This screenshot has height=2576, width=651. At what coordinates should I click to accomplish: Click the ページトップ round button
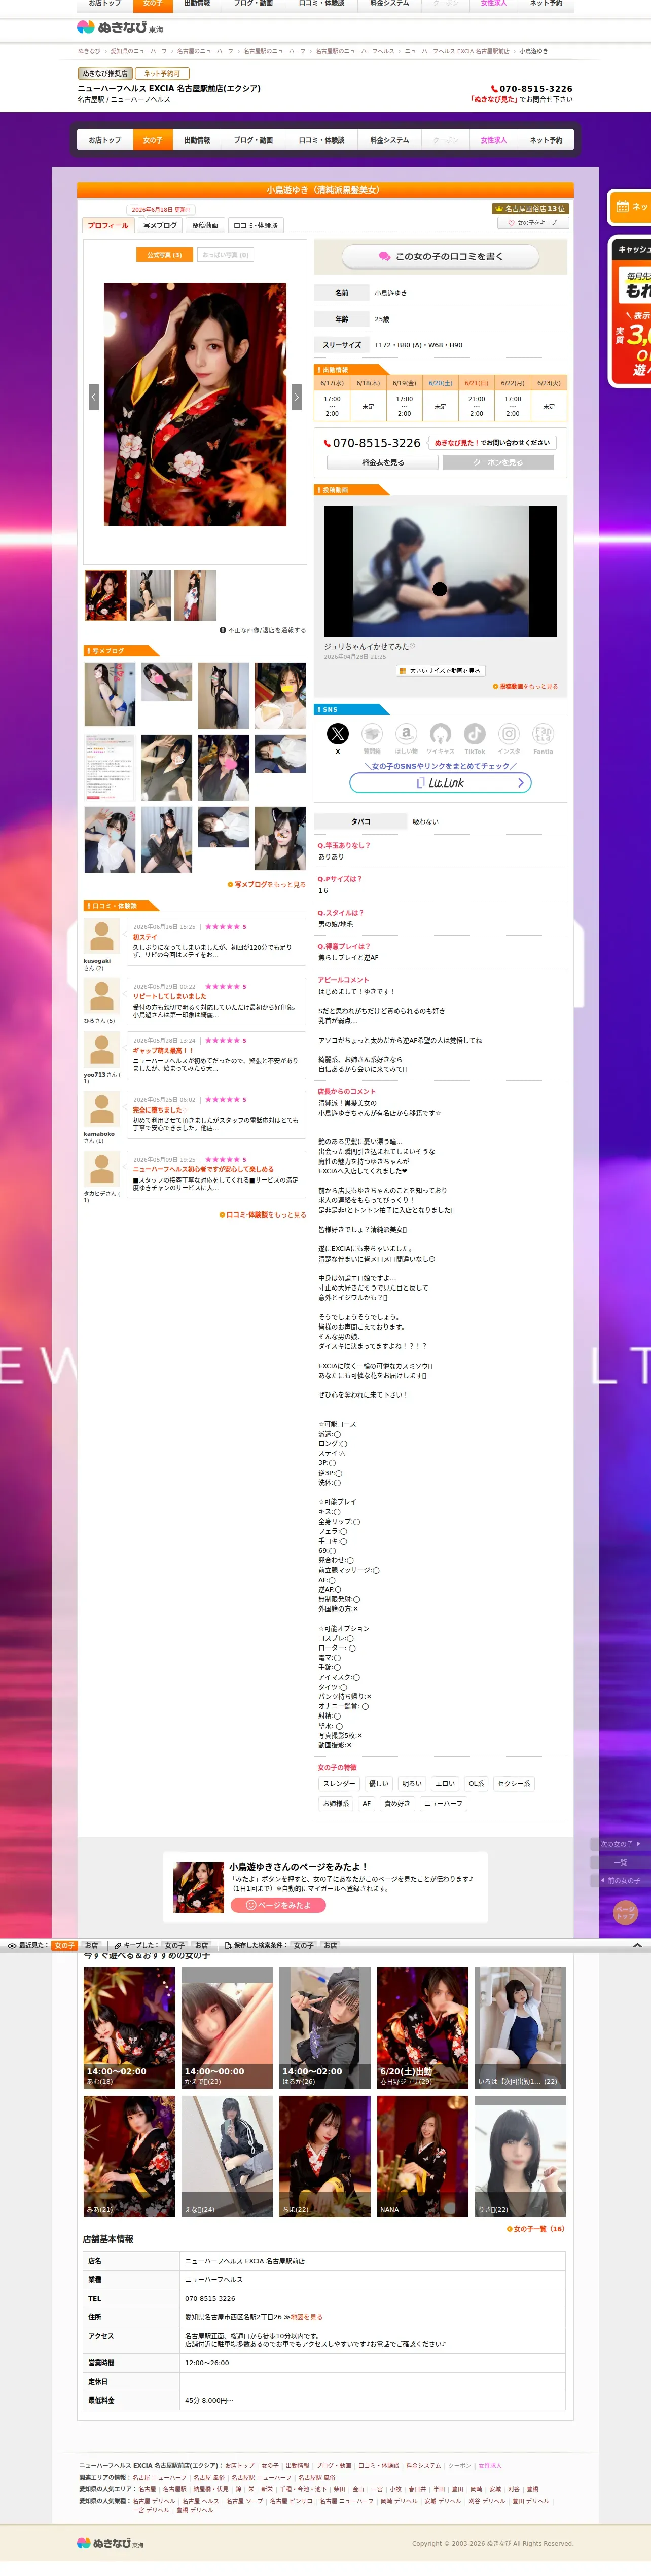pyautogui.click(x=625, y=1912)
